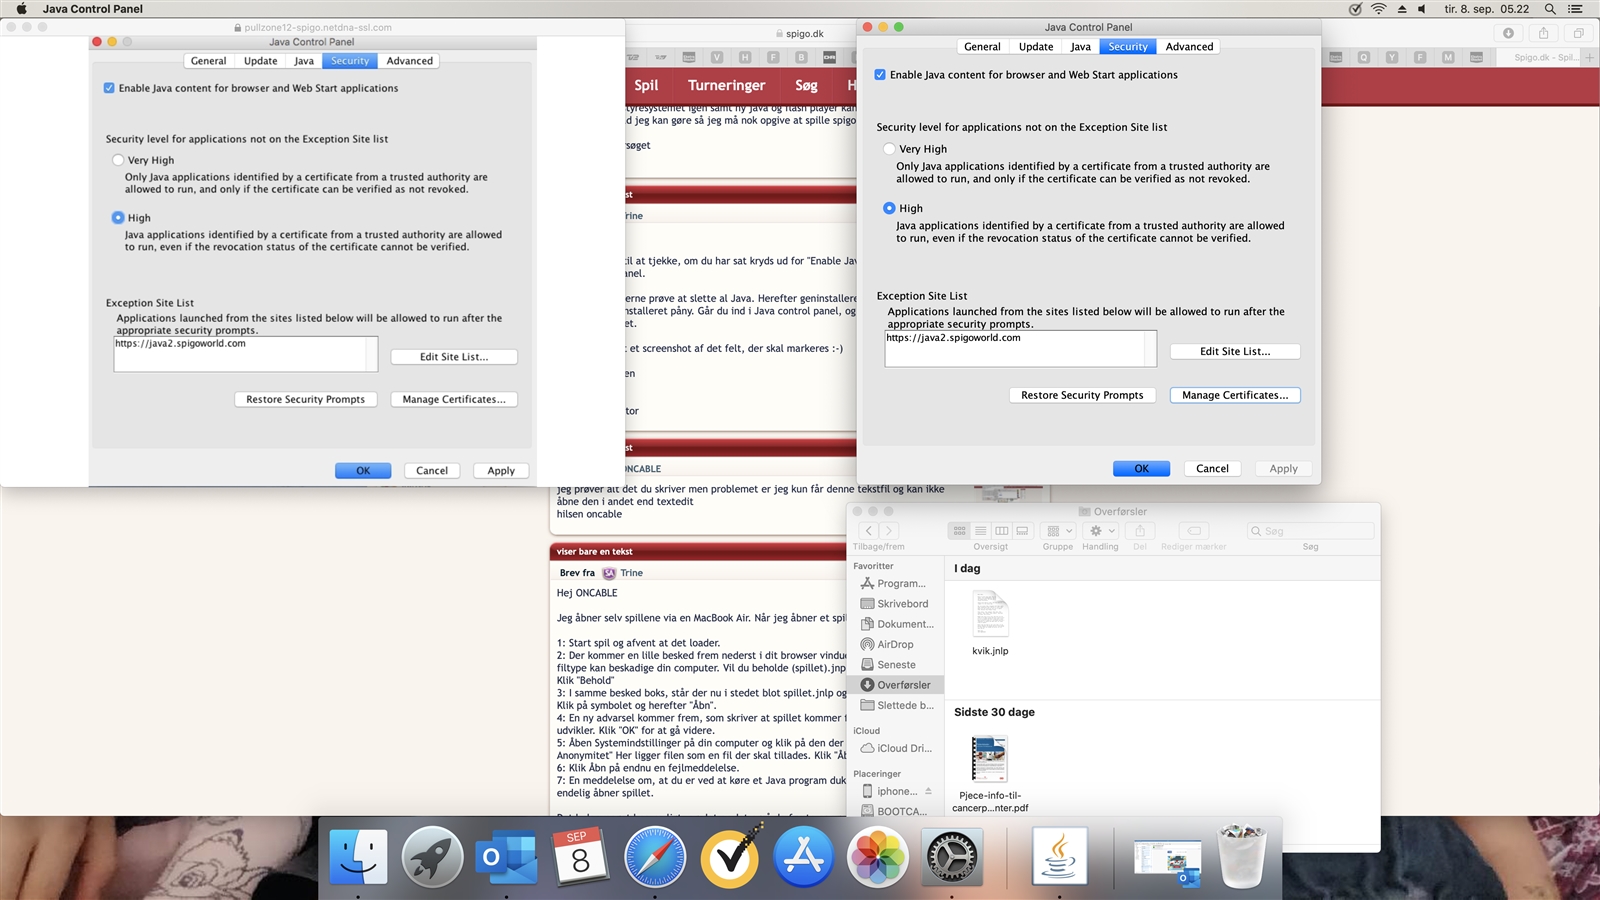
Task: Switch to Advanced tab in right Java window
Action: (x=1189, y=47)
